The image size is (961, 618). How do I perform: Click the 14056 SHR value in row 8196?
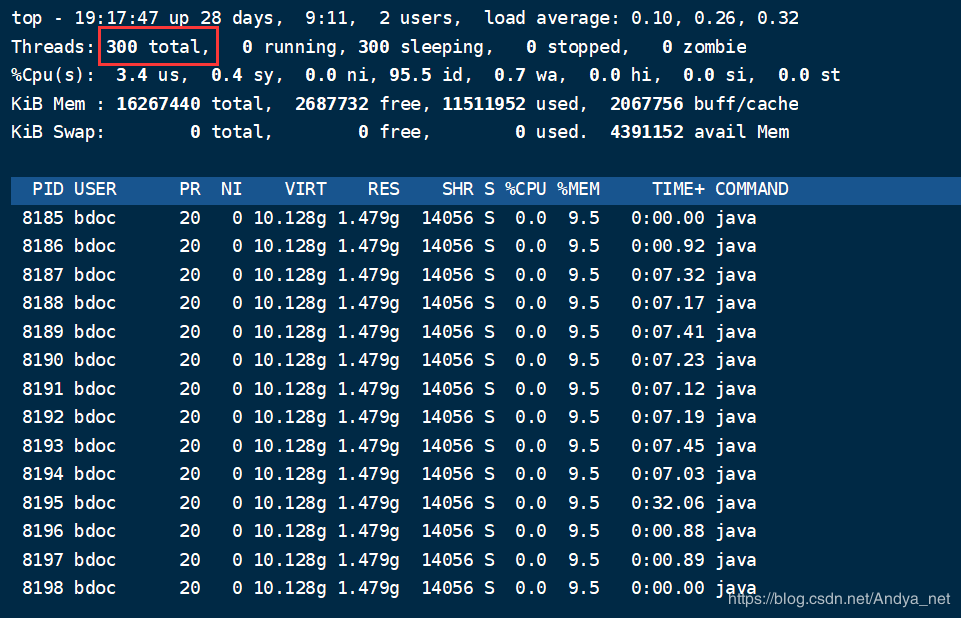pyautogui.click(x=447, y=531)
